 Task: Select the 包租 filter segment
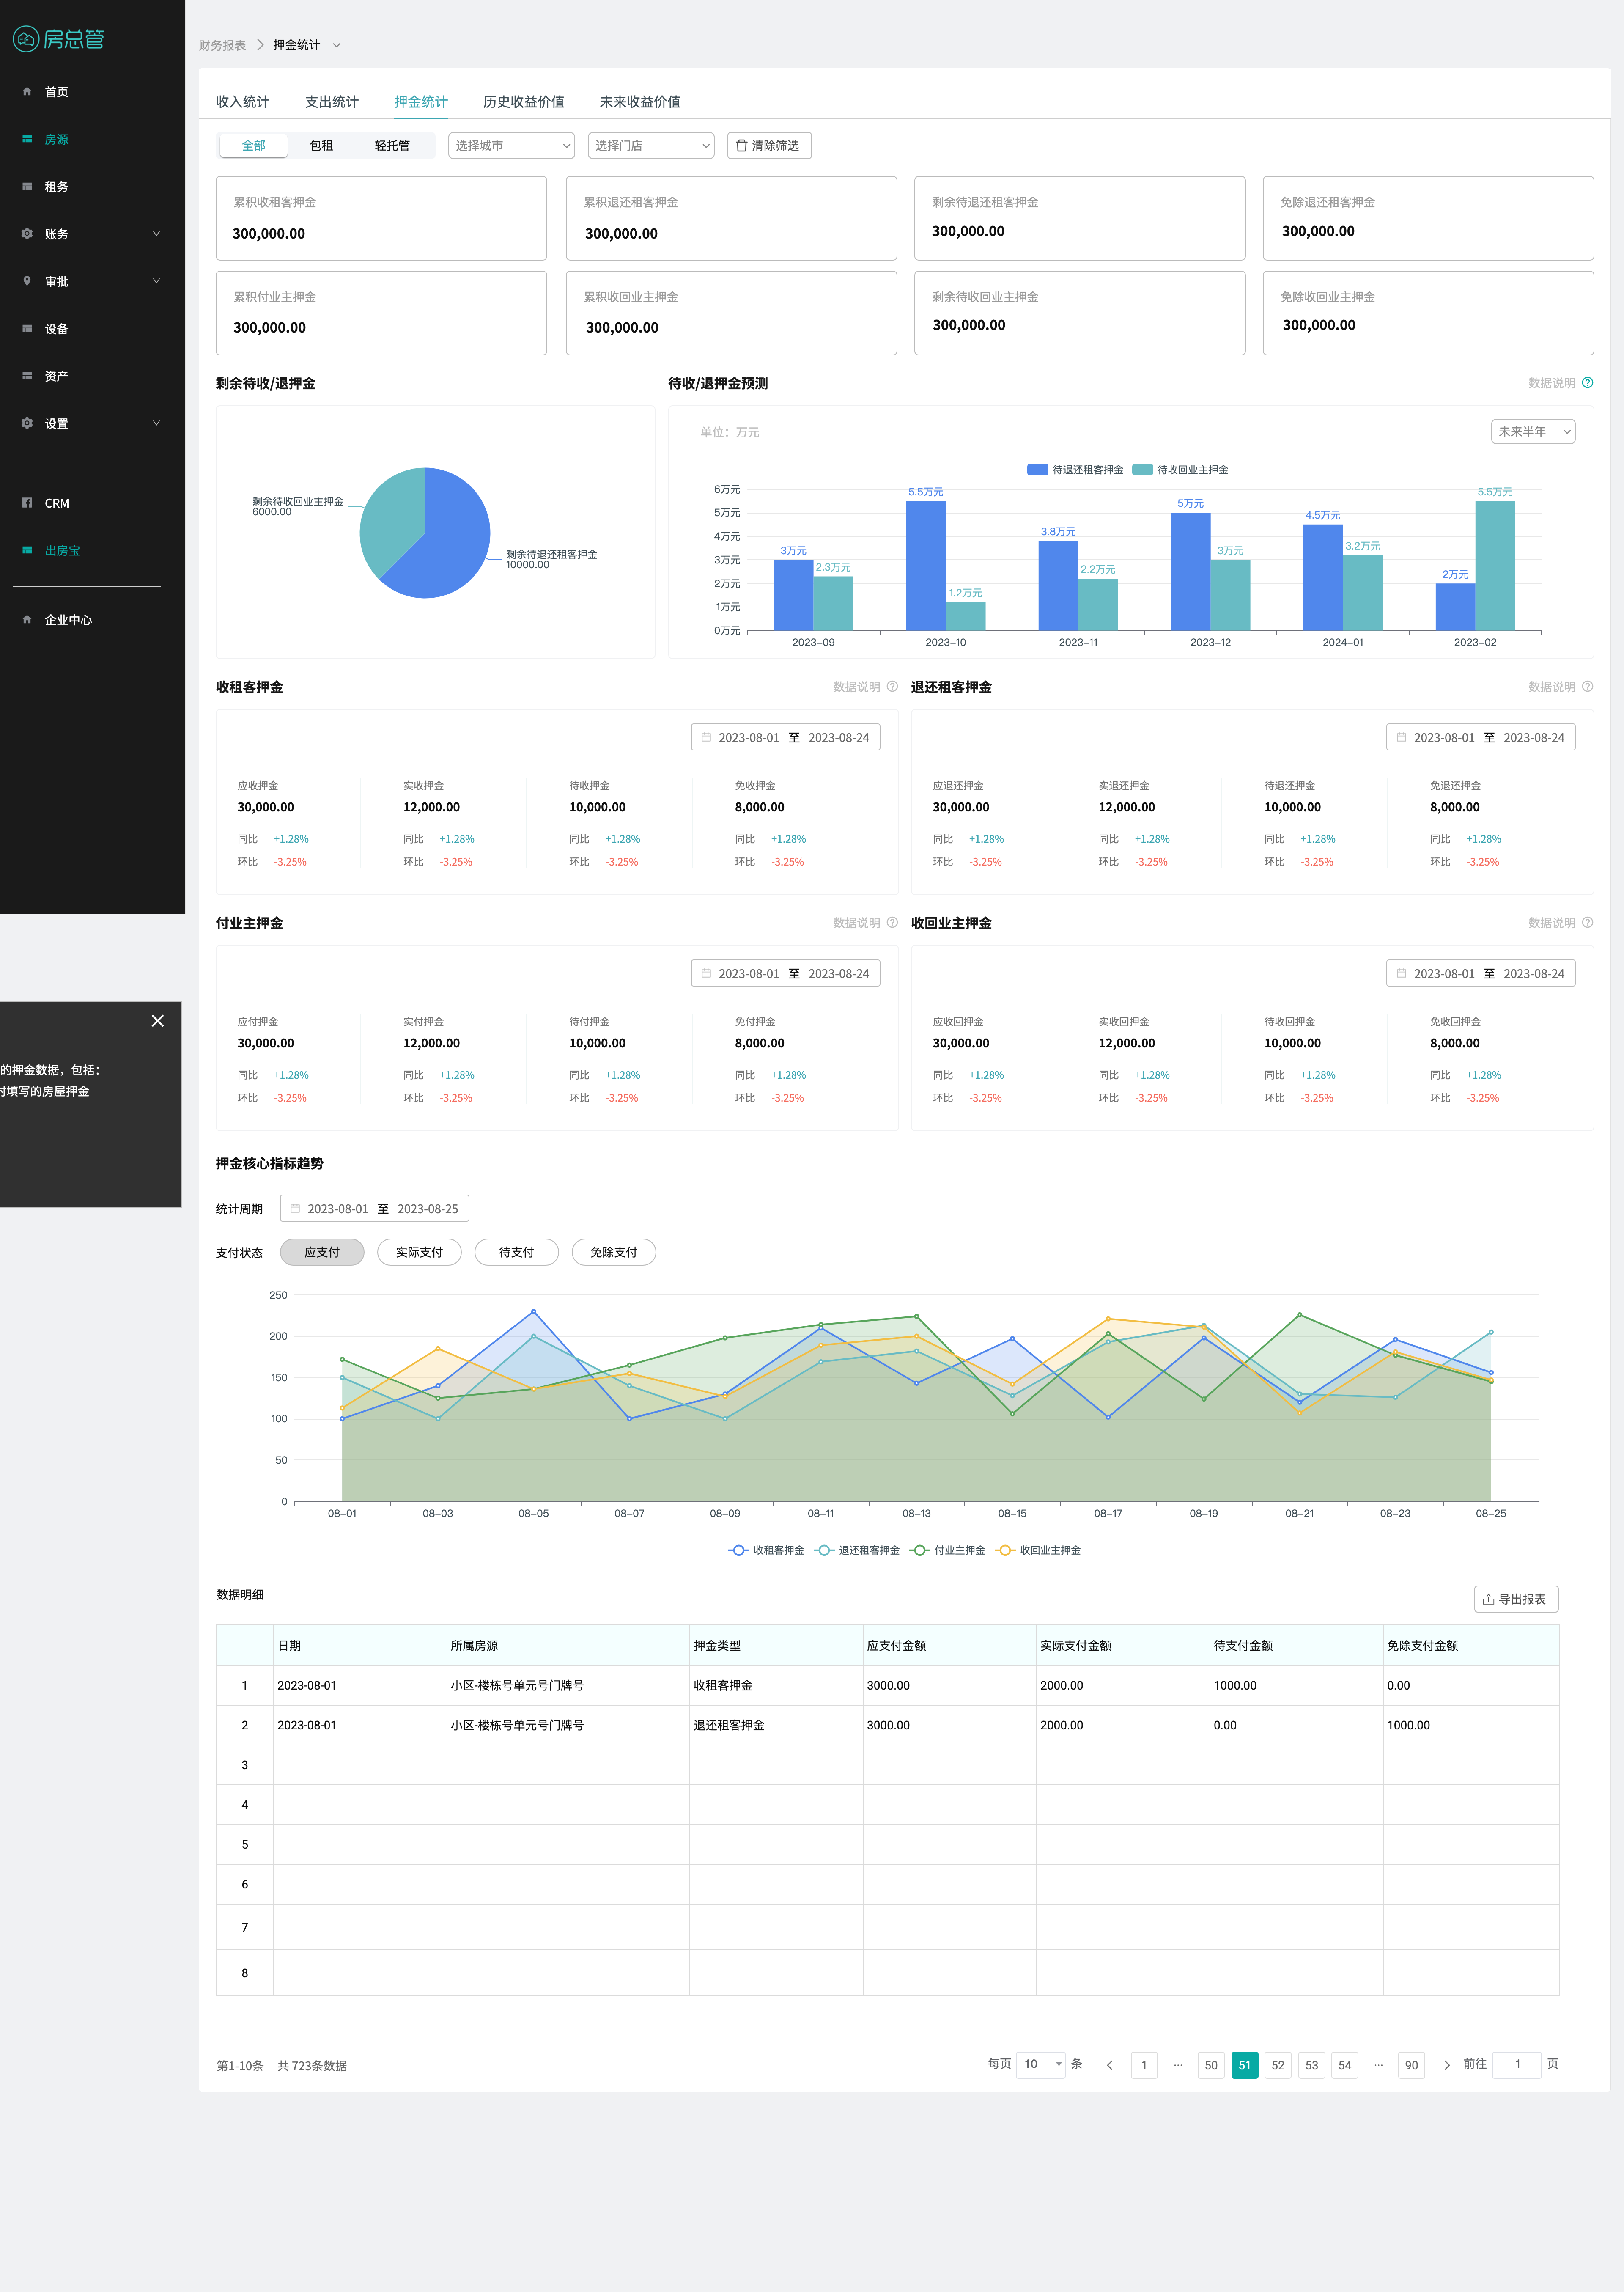321,146
